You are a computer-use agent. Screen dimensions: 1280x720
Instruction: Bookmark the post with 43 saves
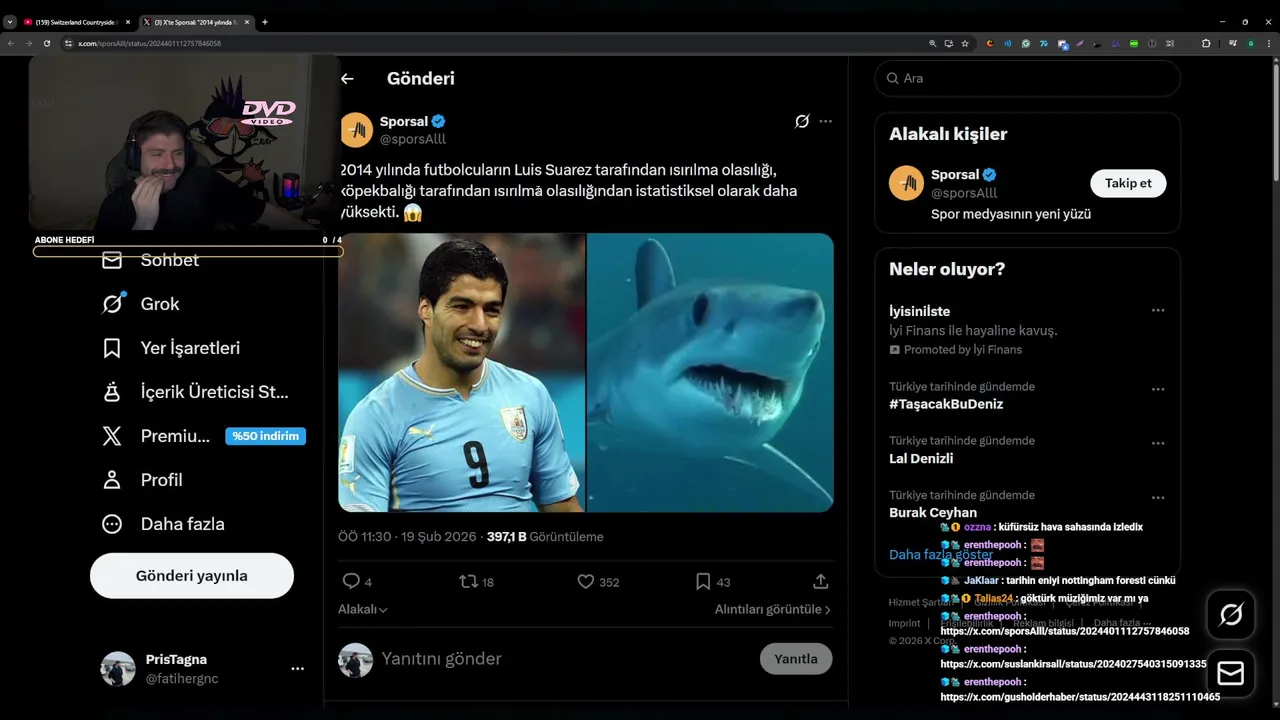coord(713,581)
